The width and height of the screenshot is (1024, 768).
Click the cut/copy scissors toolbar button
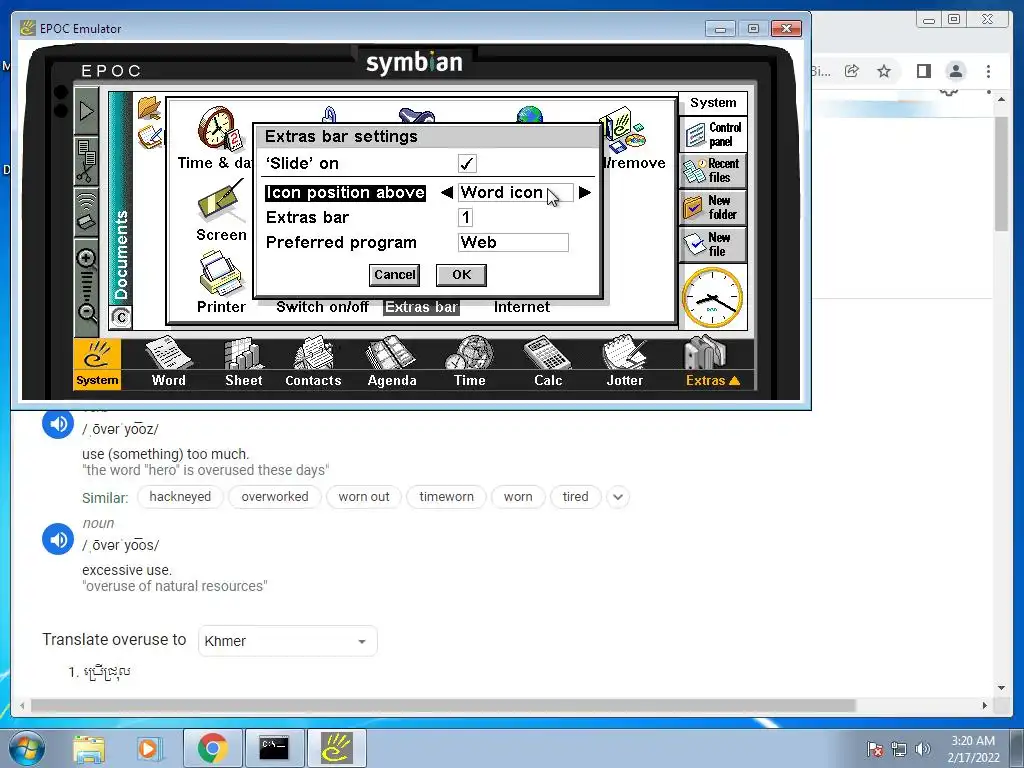tap(87, 161)
